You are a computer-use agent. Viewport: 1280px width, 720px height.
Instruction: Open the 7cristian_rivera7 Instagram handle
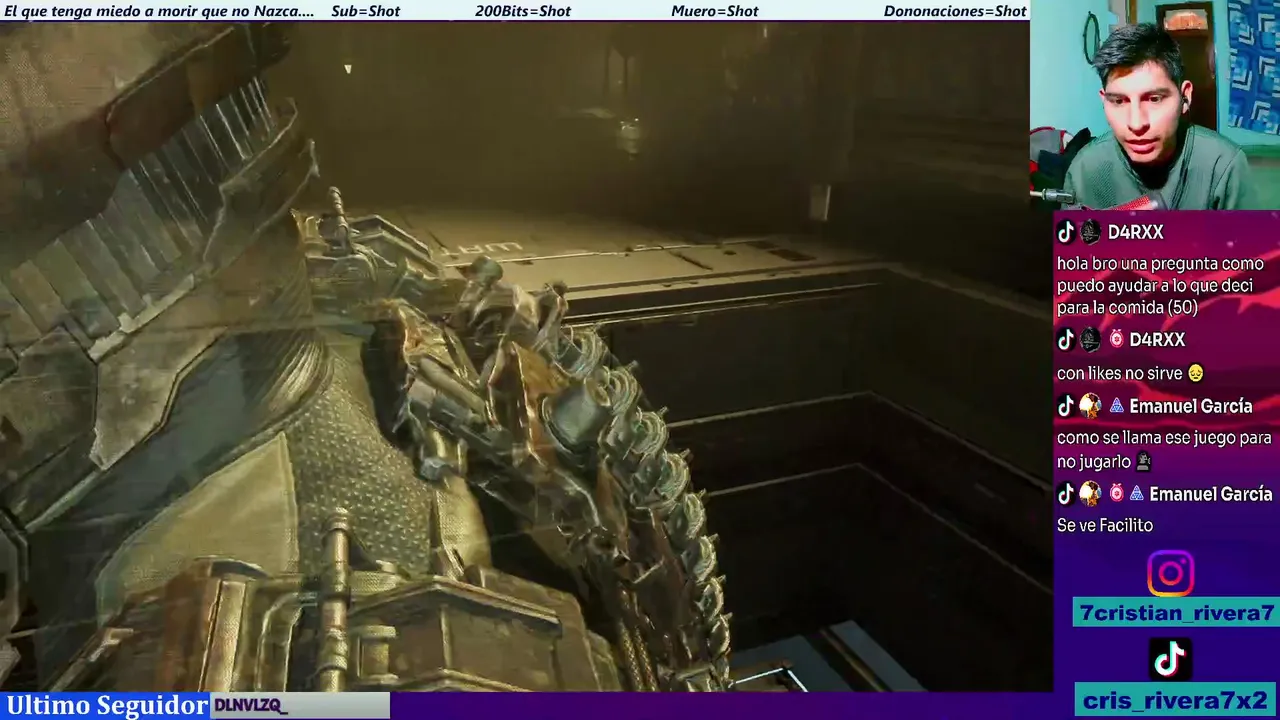point(1176,613)
